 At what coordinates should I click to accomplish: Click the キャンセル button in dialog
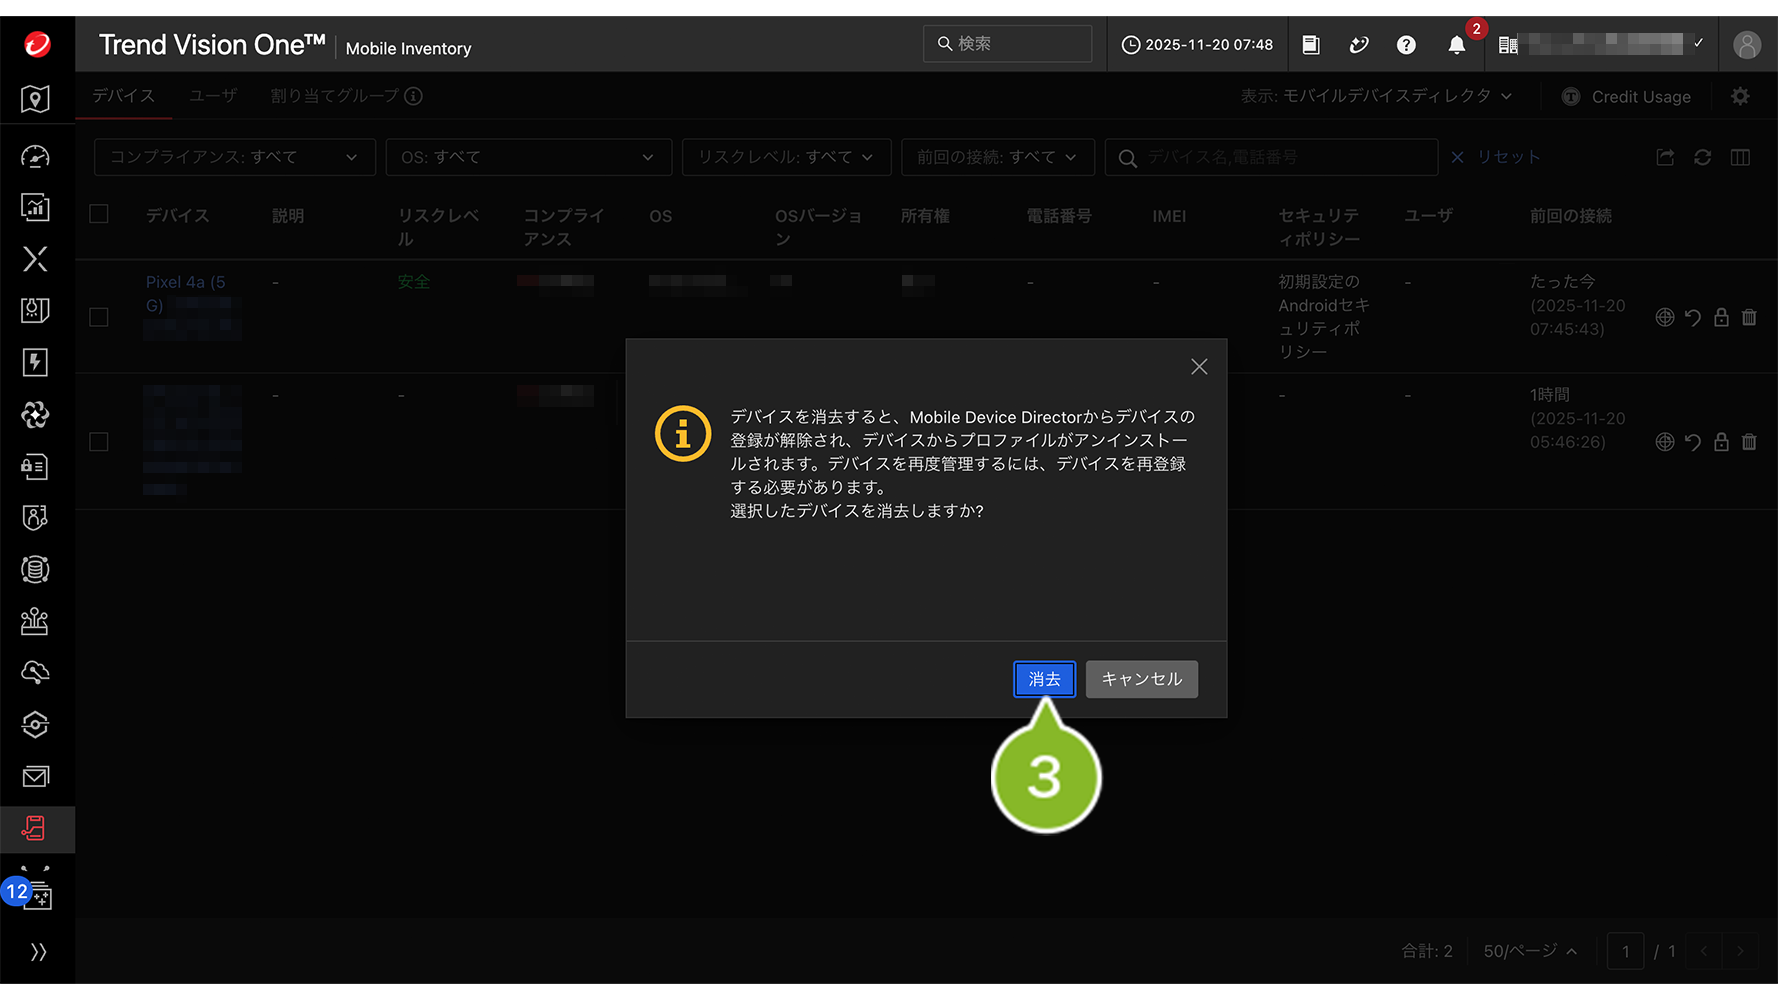pyautogui.click(x=1141, y=679)
